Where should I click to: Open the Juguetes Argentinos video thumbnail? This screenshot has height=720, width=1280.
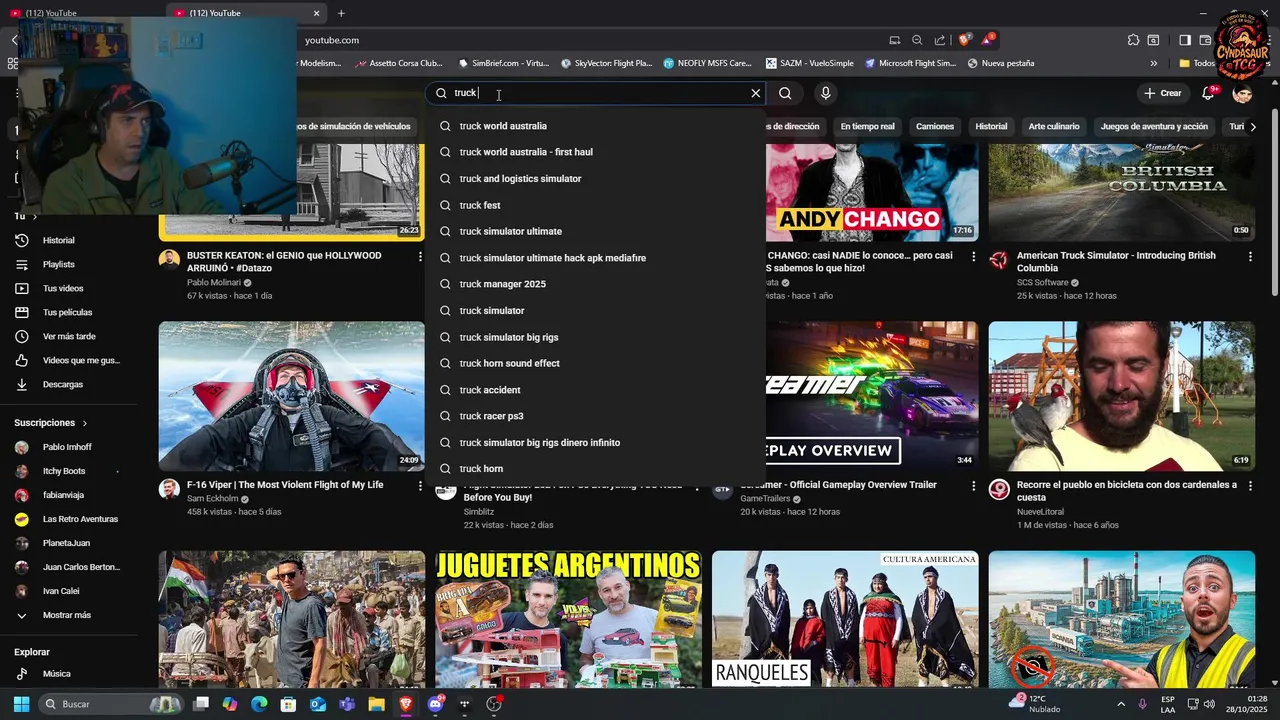568,619
